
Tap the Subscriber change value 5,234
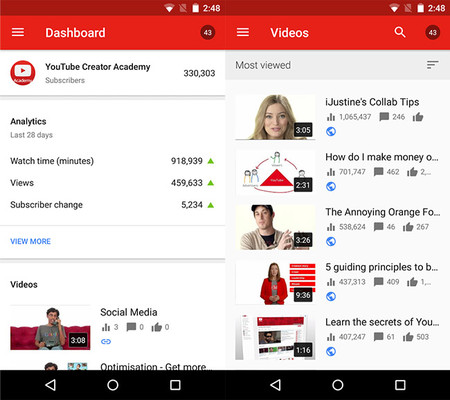point(192,205)
